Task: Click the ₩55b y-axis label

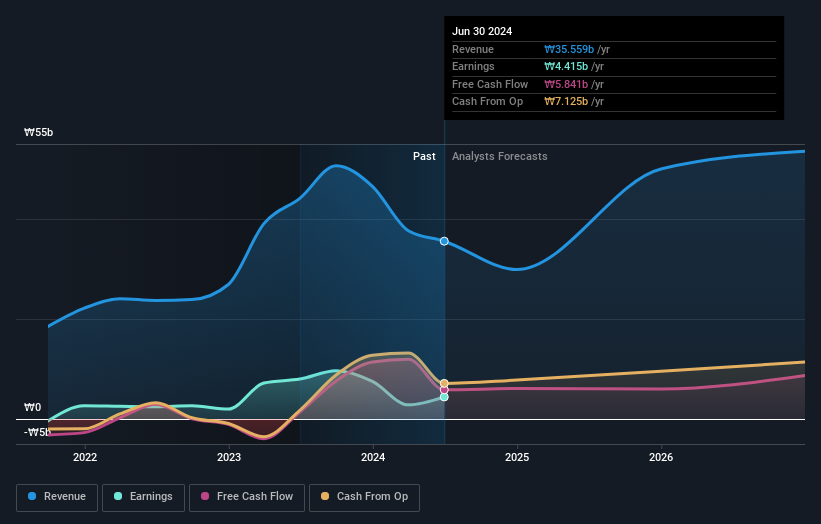Action: pos(38,132)
